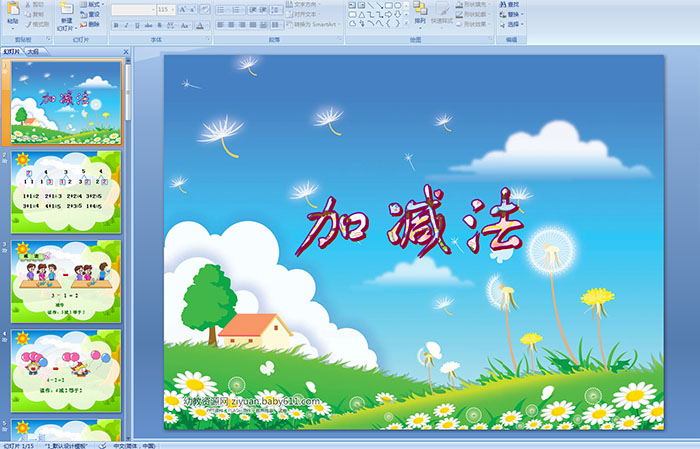700x449 pixels.
Task: Select slide 3 thumbnail in panel
Action: coord(66,280)
